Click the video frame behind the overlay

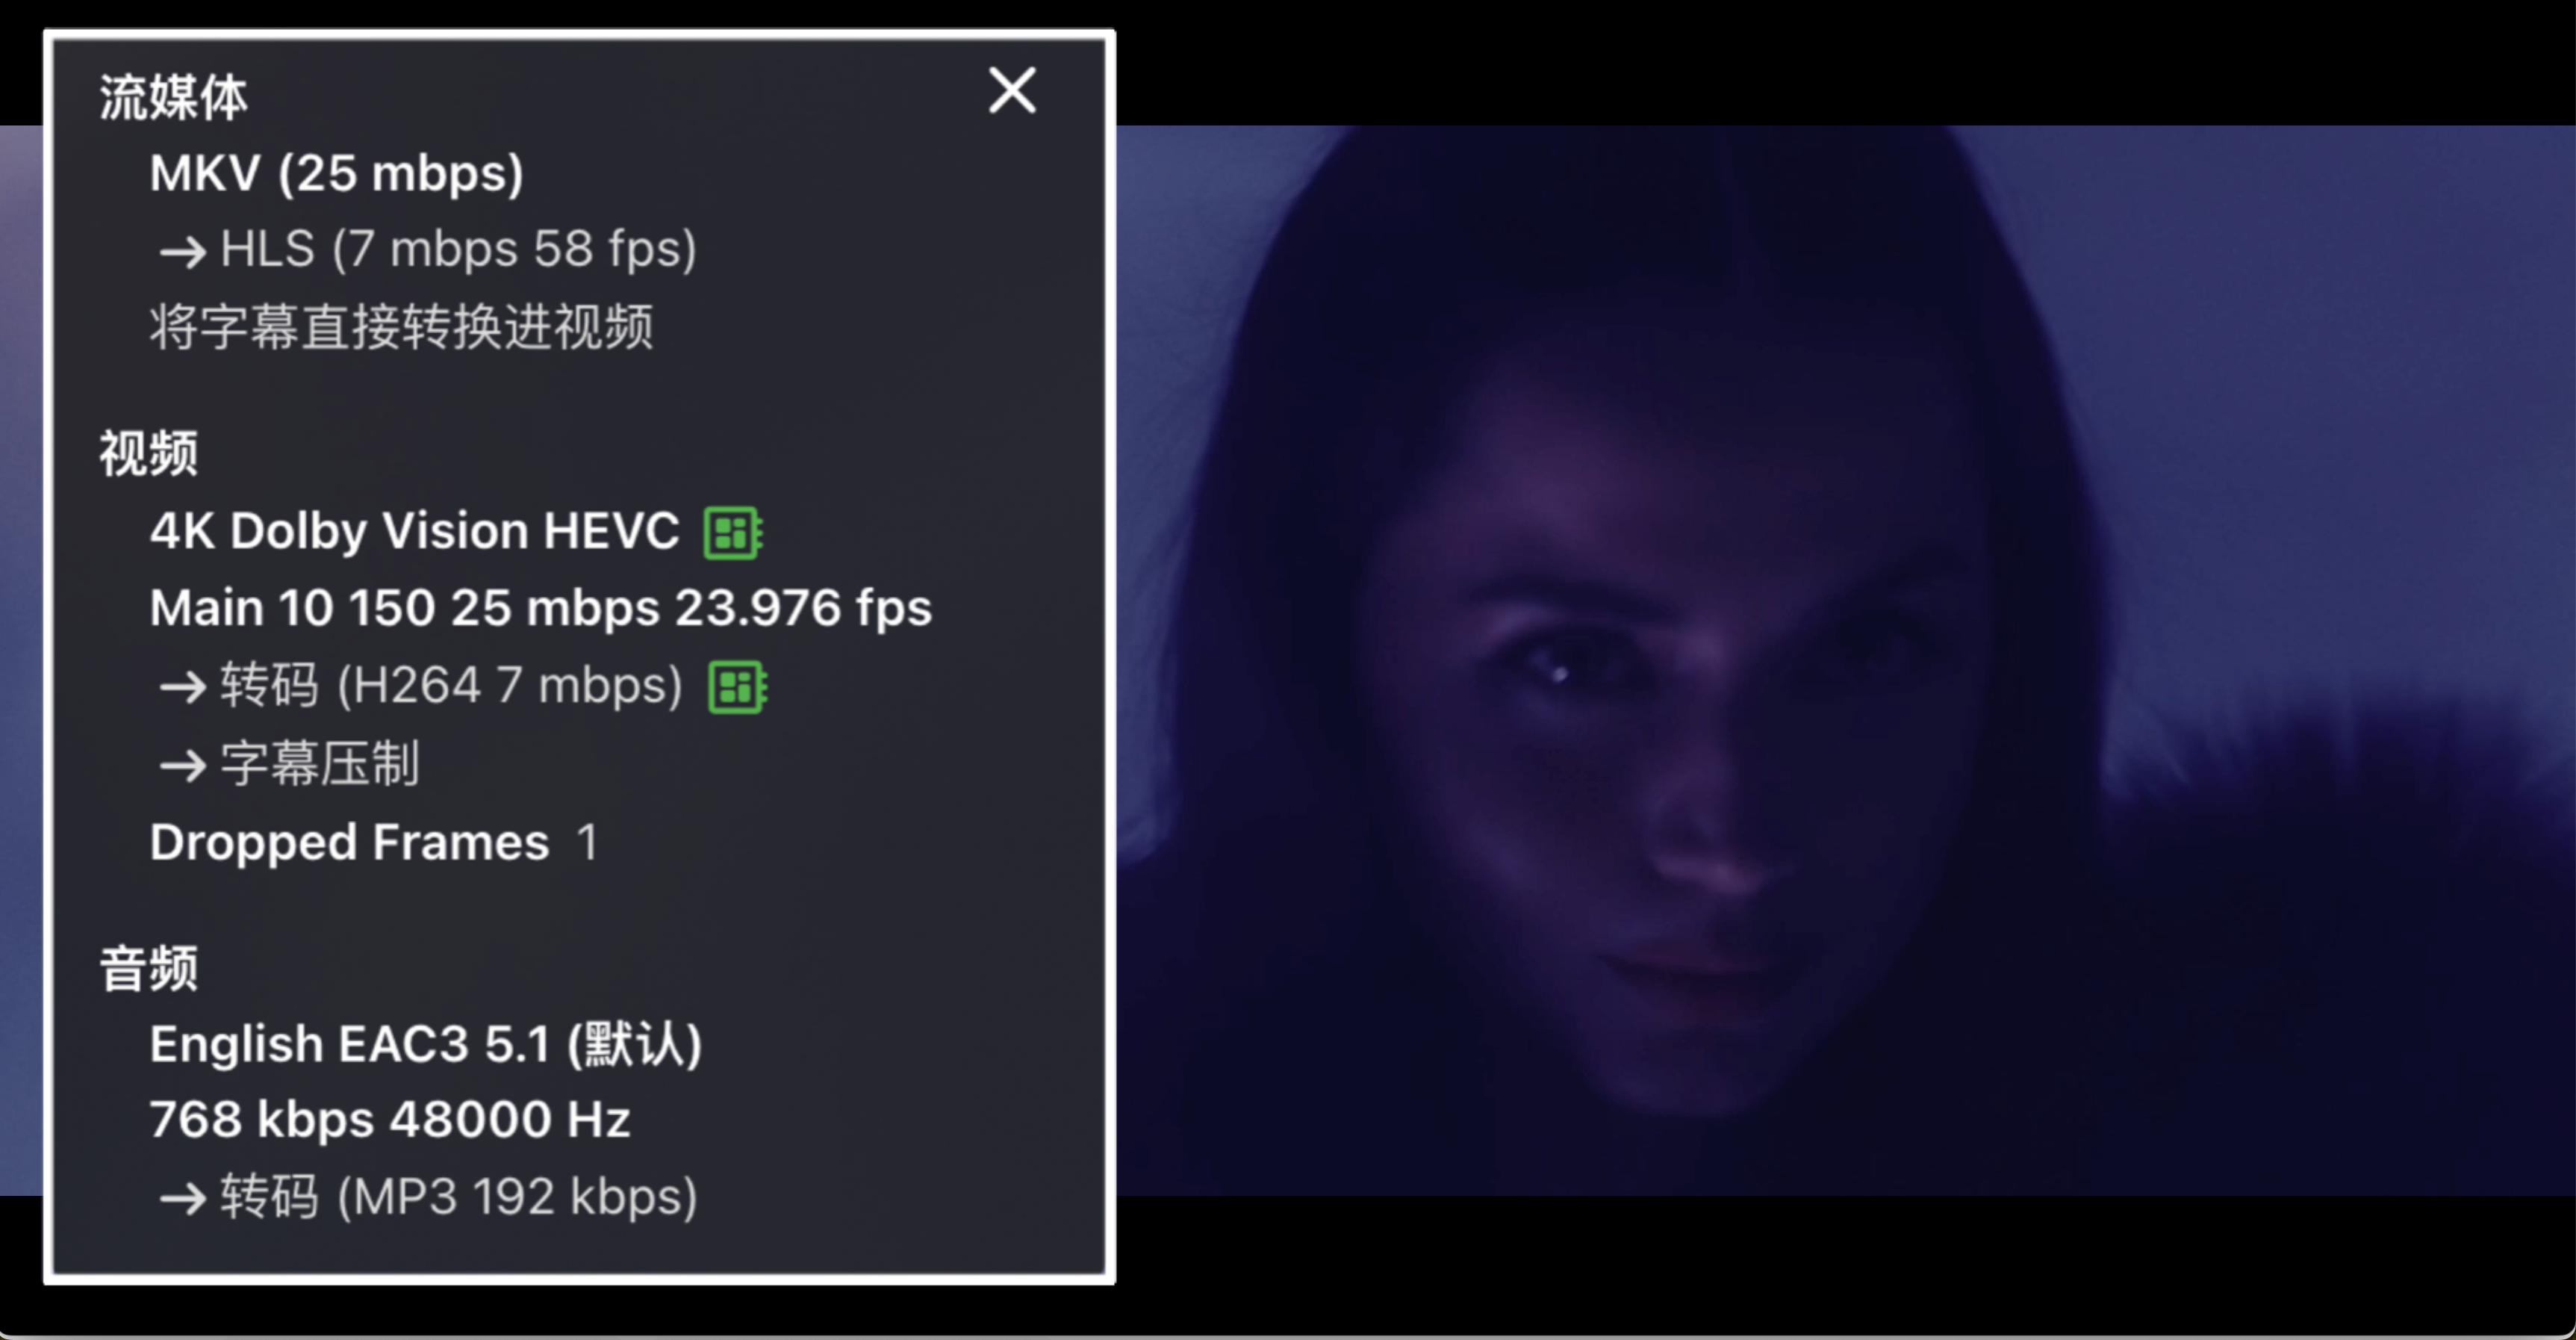tap(1845, 660)
